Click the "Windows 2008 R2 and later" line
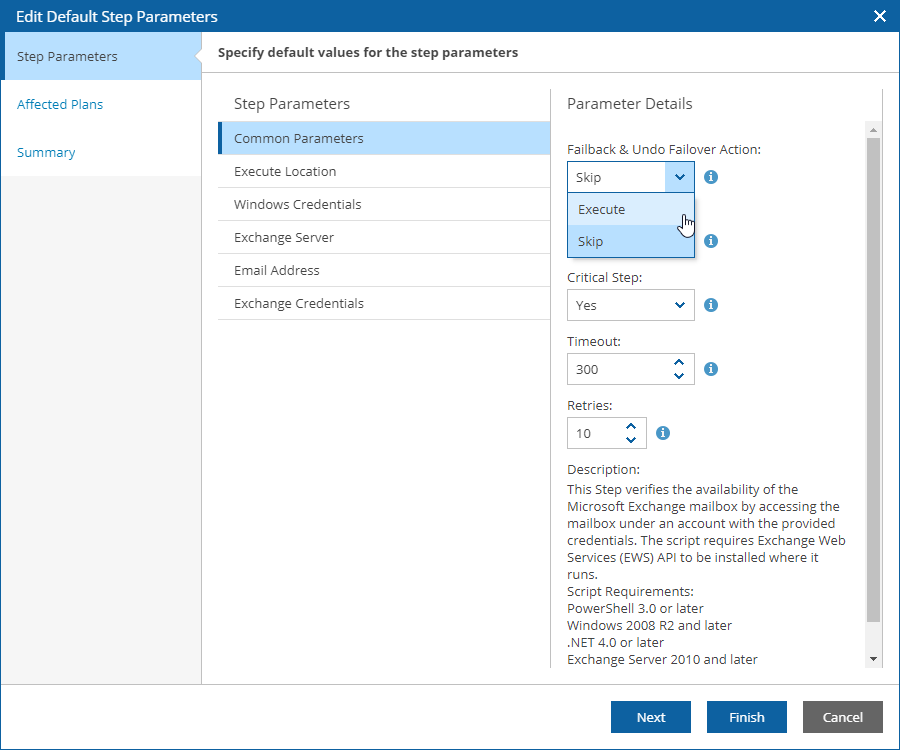 (x=649, y=625)
